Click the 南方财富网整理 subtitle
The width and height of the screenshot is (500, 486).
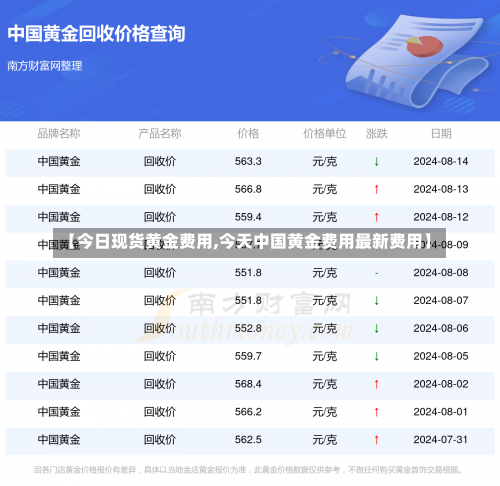tap(45, 66)
